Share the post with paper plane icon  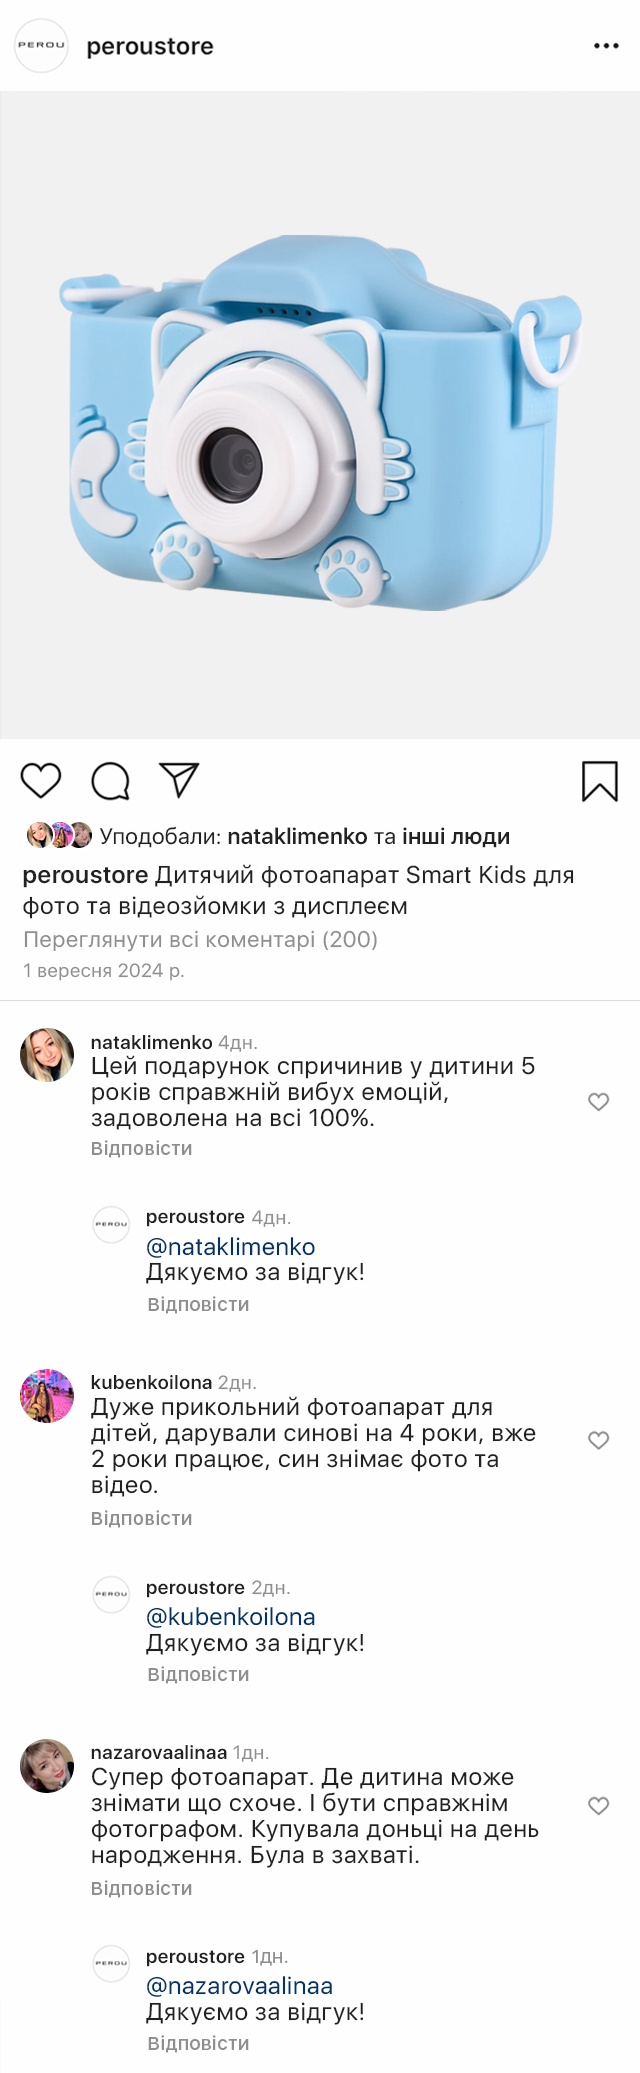180,780
